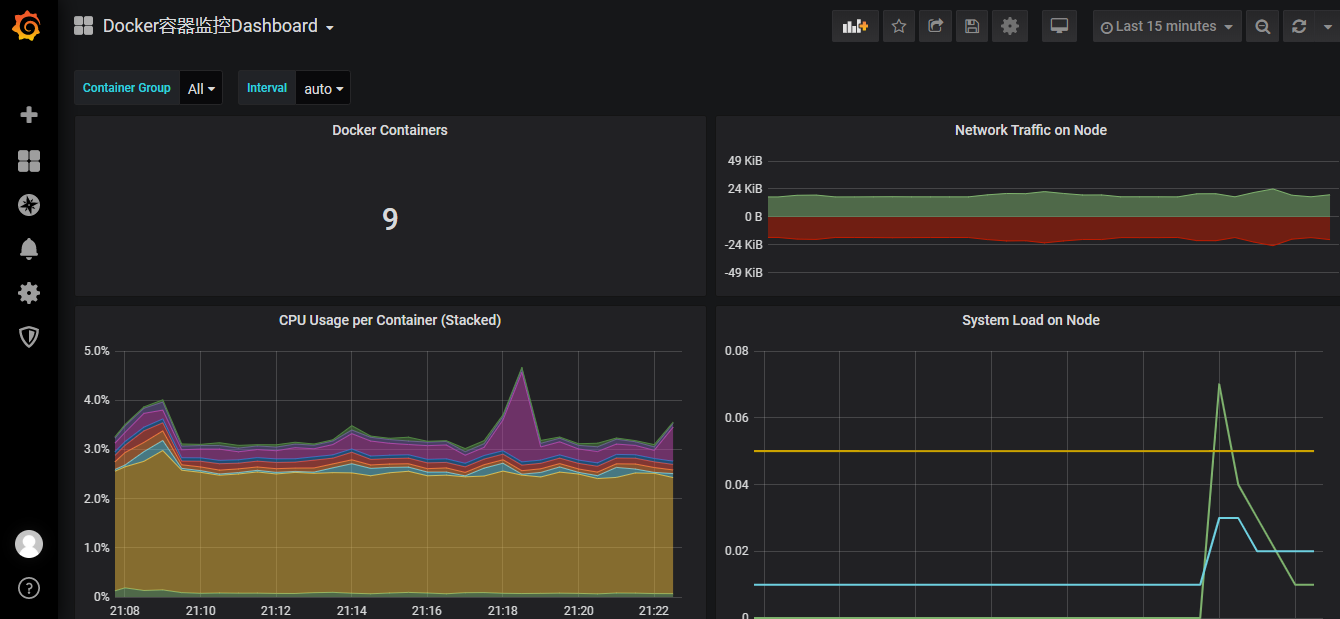Star this dashboard as favorite
This screenshot has height=619, width=1340.
click(898, 27)
